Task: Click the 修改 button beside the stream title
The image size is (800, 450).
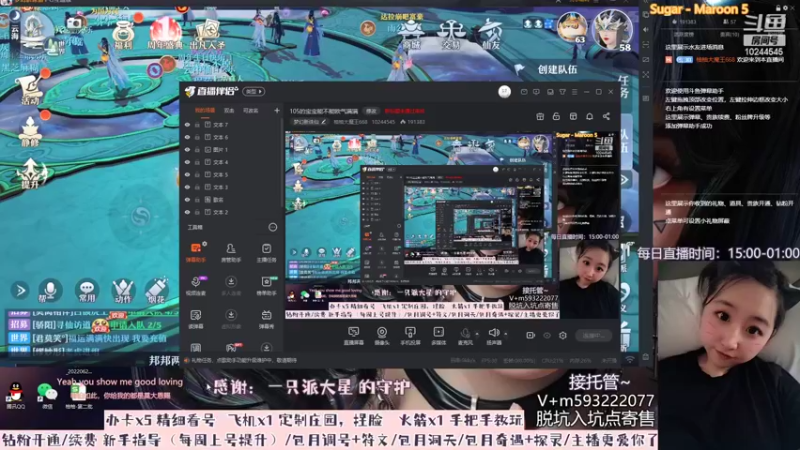Action: click(x=371, y=111)
